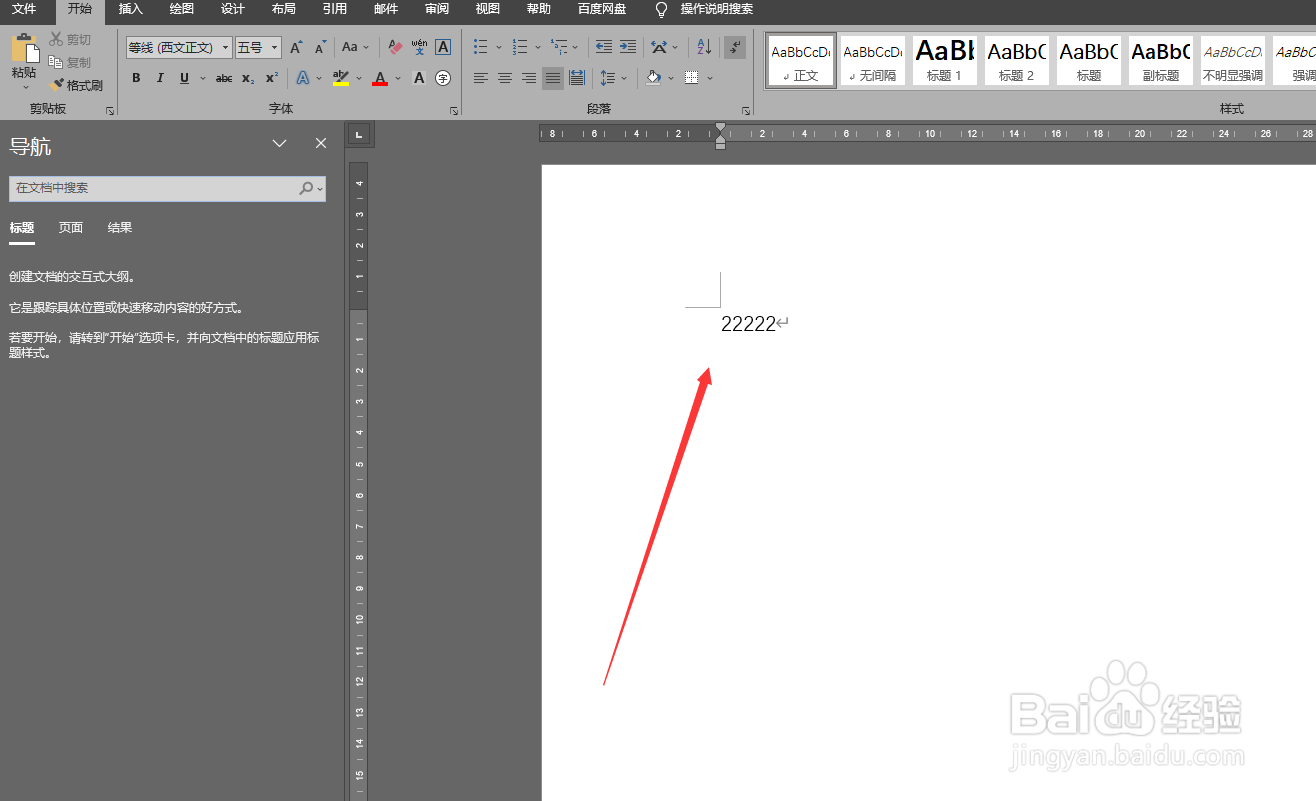Center-align the paragraph
Viewport: 1316px width, 801px height.
click(505, 78)
